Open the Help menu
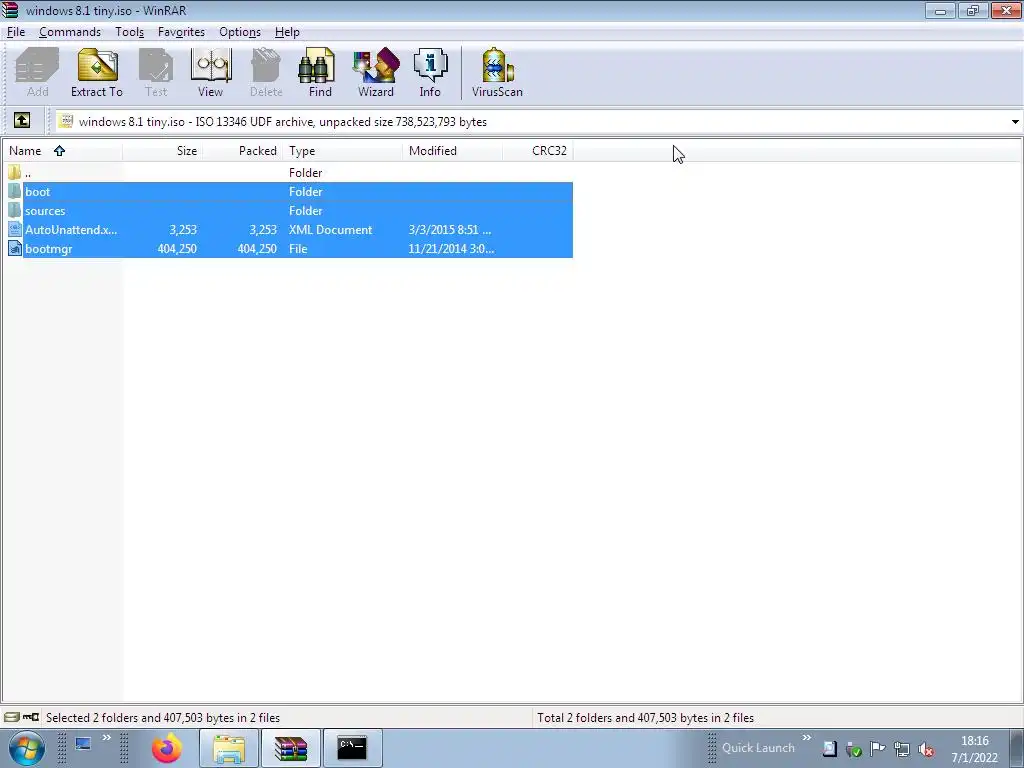Viewport: 1024px width, 768px height. 287,32
